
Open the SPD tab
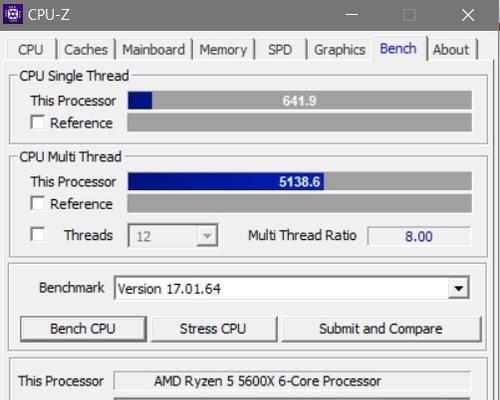coord(280,50)
